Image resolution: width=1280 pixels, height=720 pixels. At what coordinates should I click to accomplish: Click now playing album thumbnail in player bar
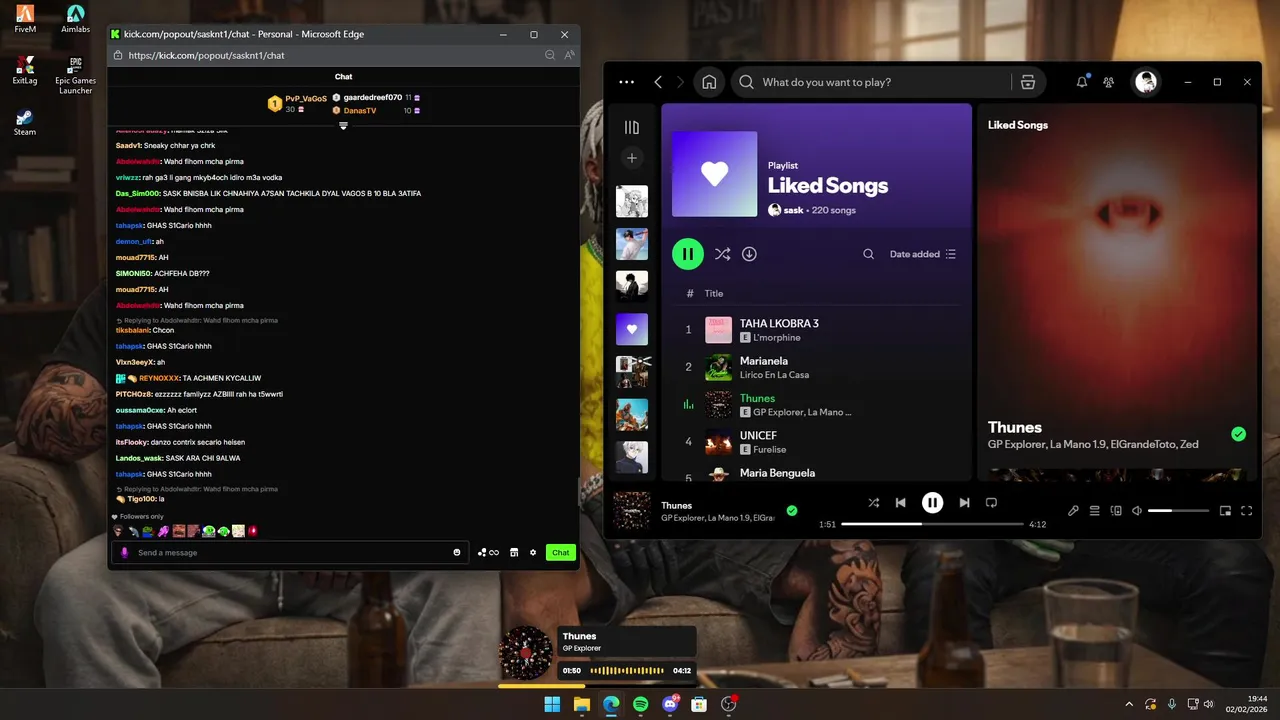coord(632,510)
